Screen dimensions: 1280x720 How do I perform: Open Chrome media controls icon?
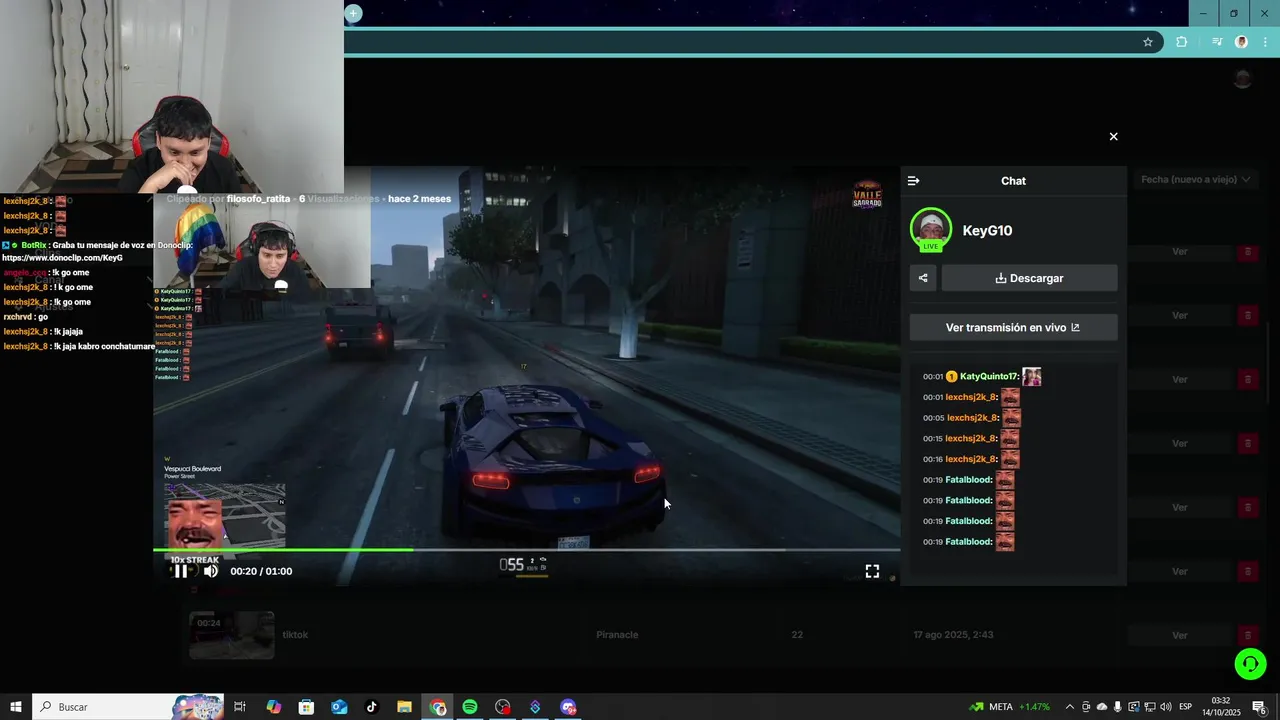coord(1217,42)
